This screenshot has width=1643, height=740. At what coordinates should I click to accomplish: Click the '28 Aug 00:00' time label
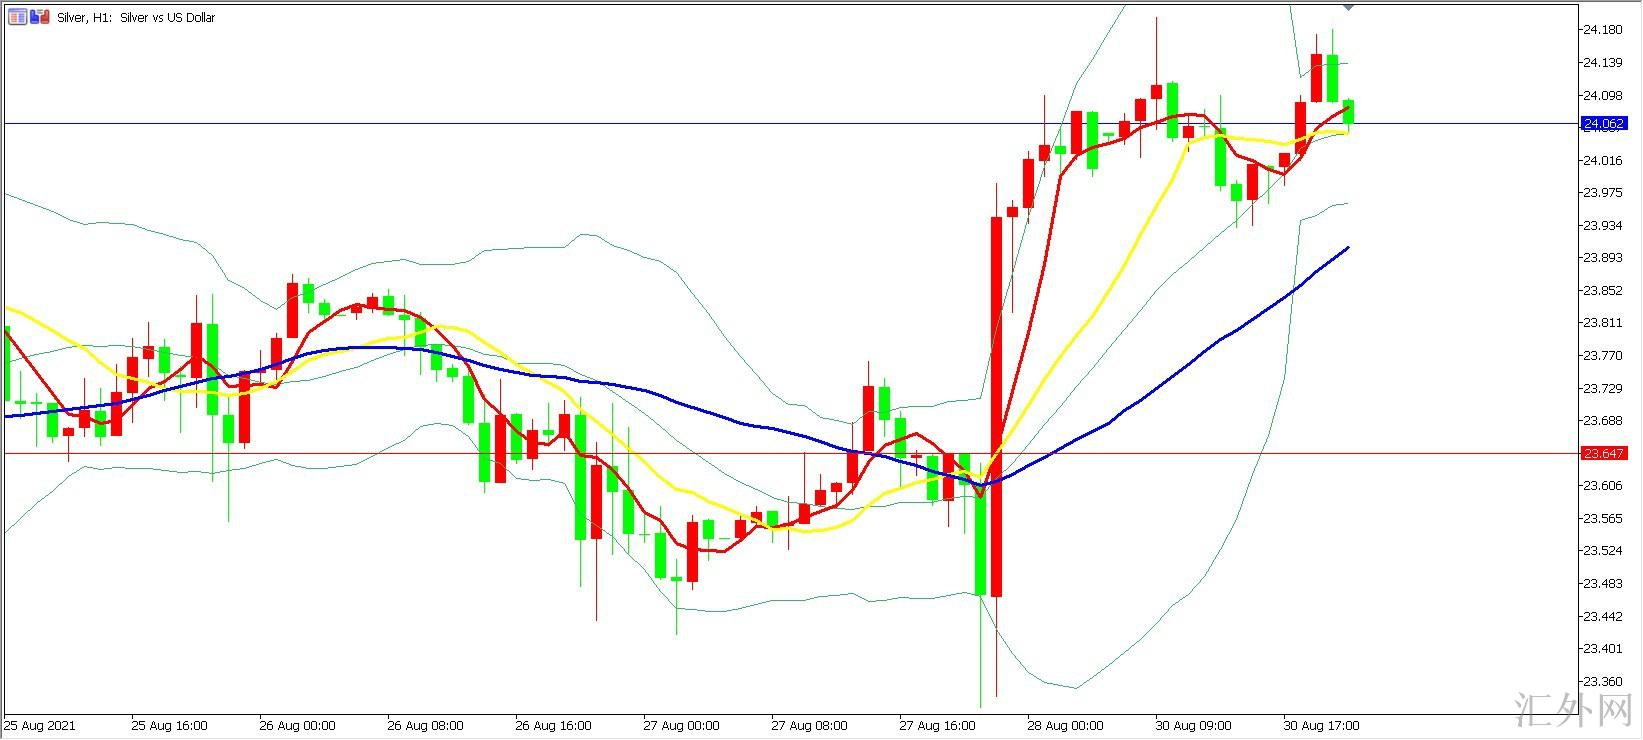coord(1065,725)
